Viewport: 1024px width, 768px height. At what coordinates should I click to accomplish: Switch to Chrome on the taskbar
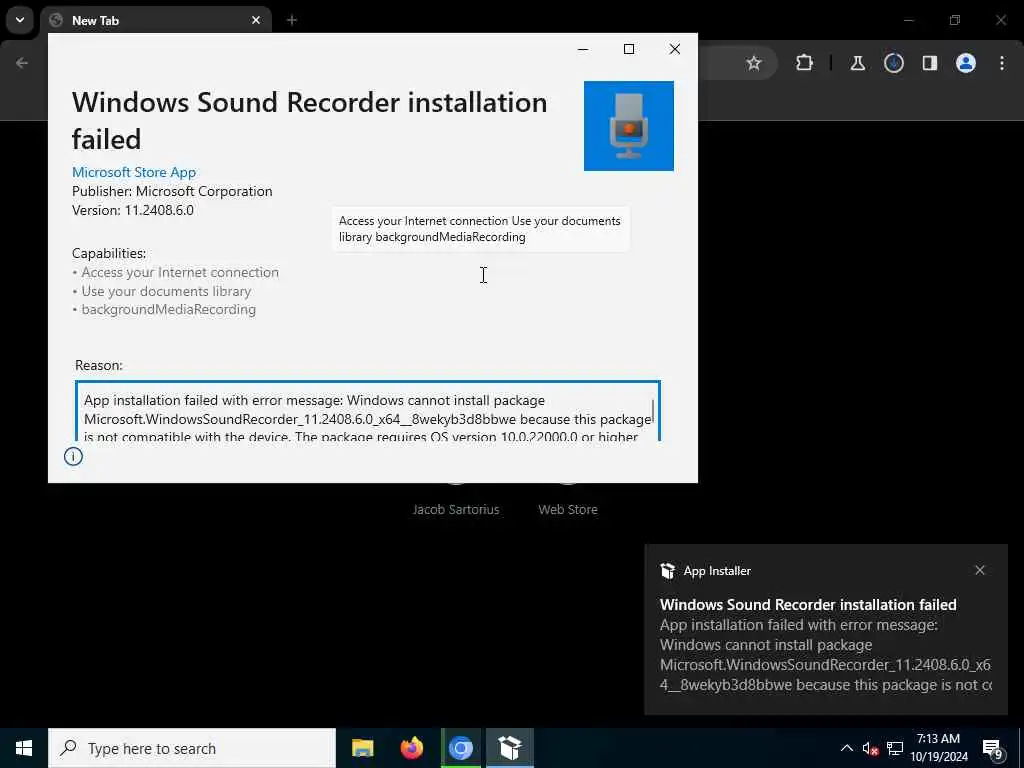460,748
